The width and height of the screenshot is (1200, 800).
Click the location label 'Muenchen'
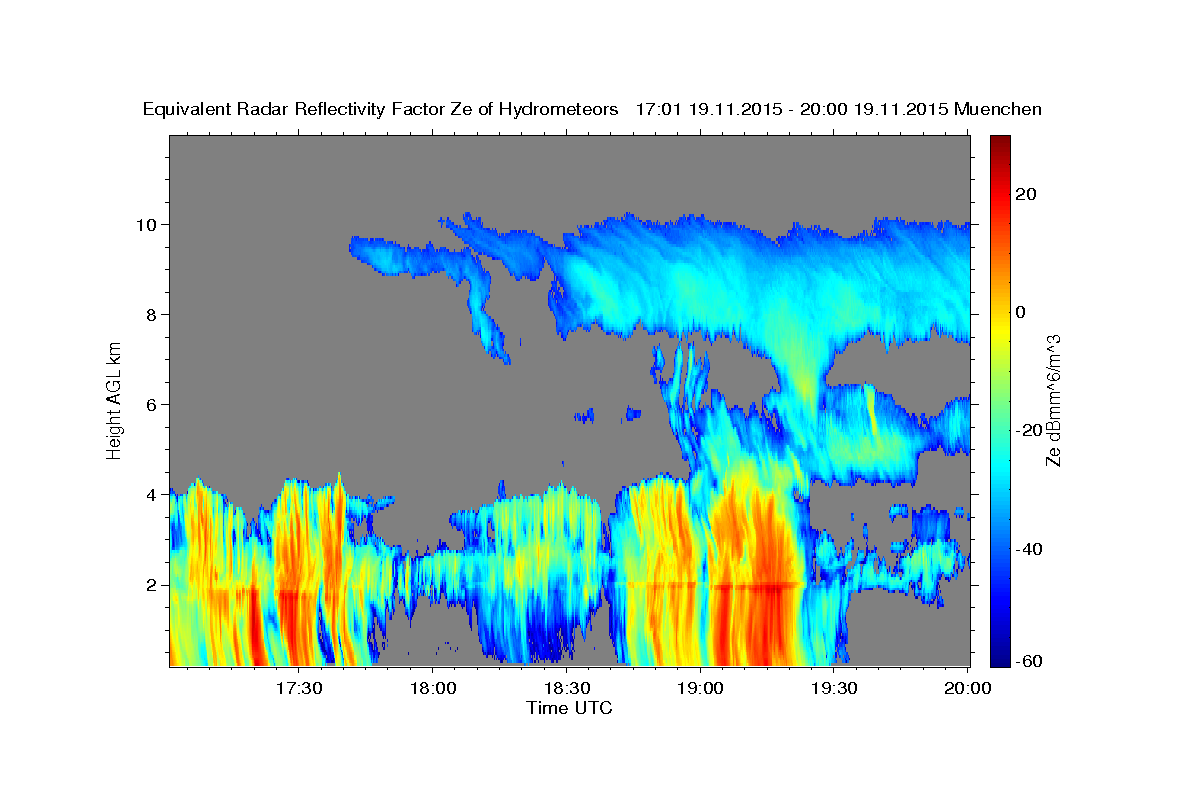point(998,110)
